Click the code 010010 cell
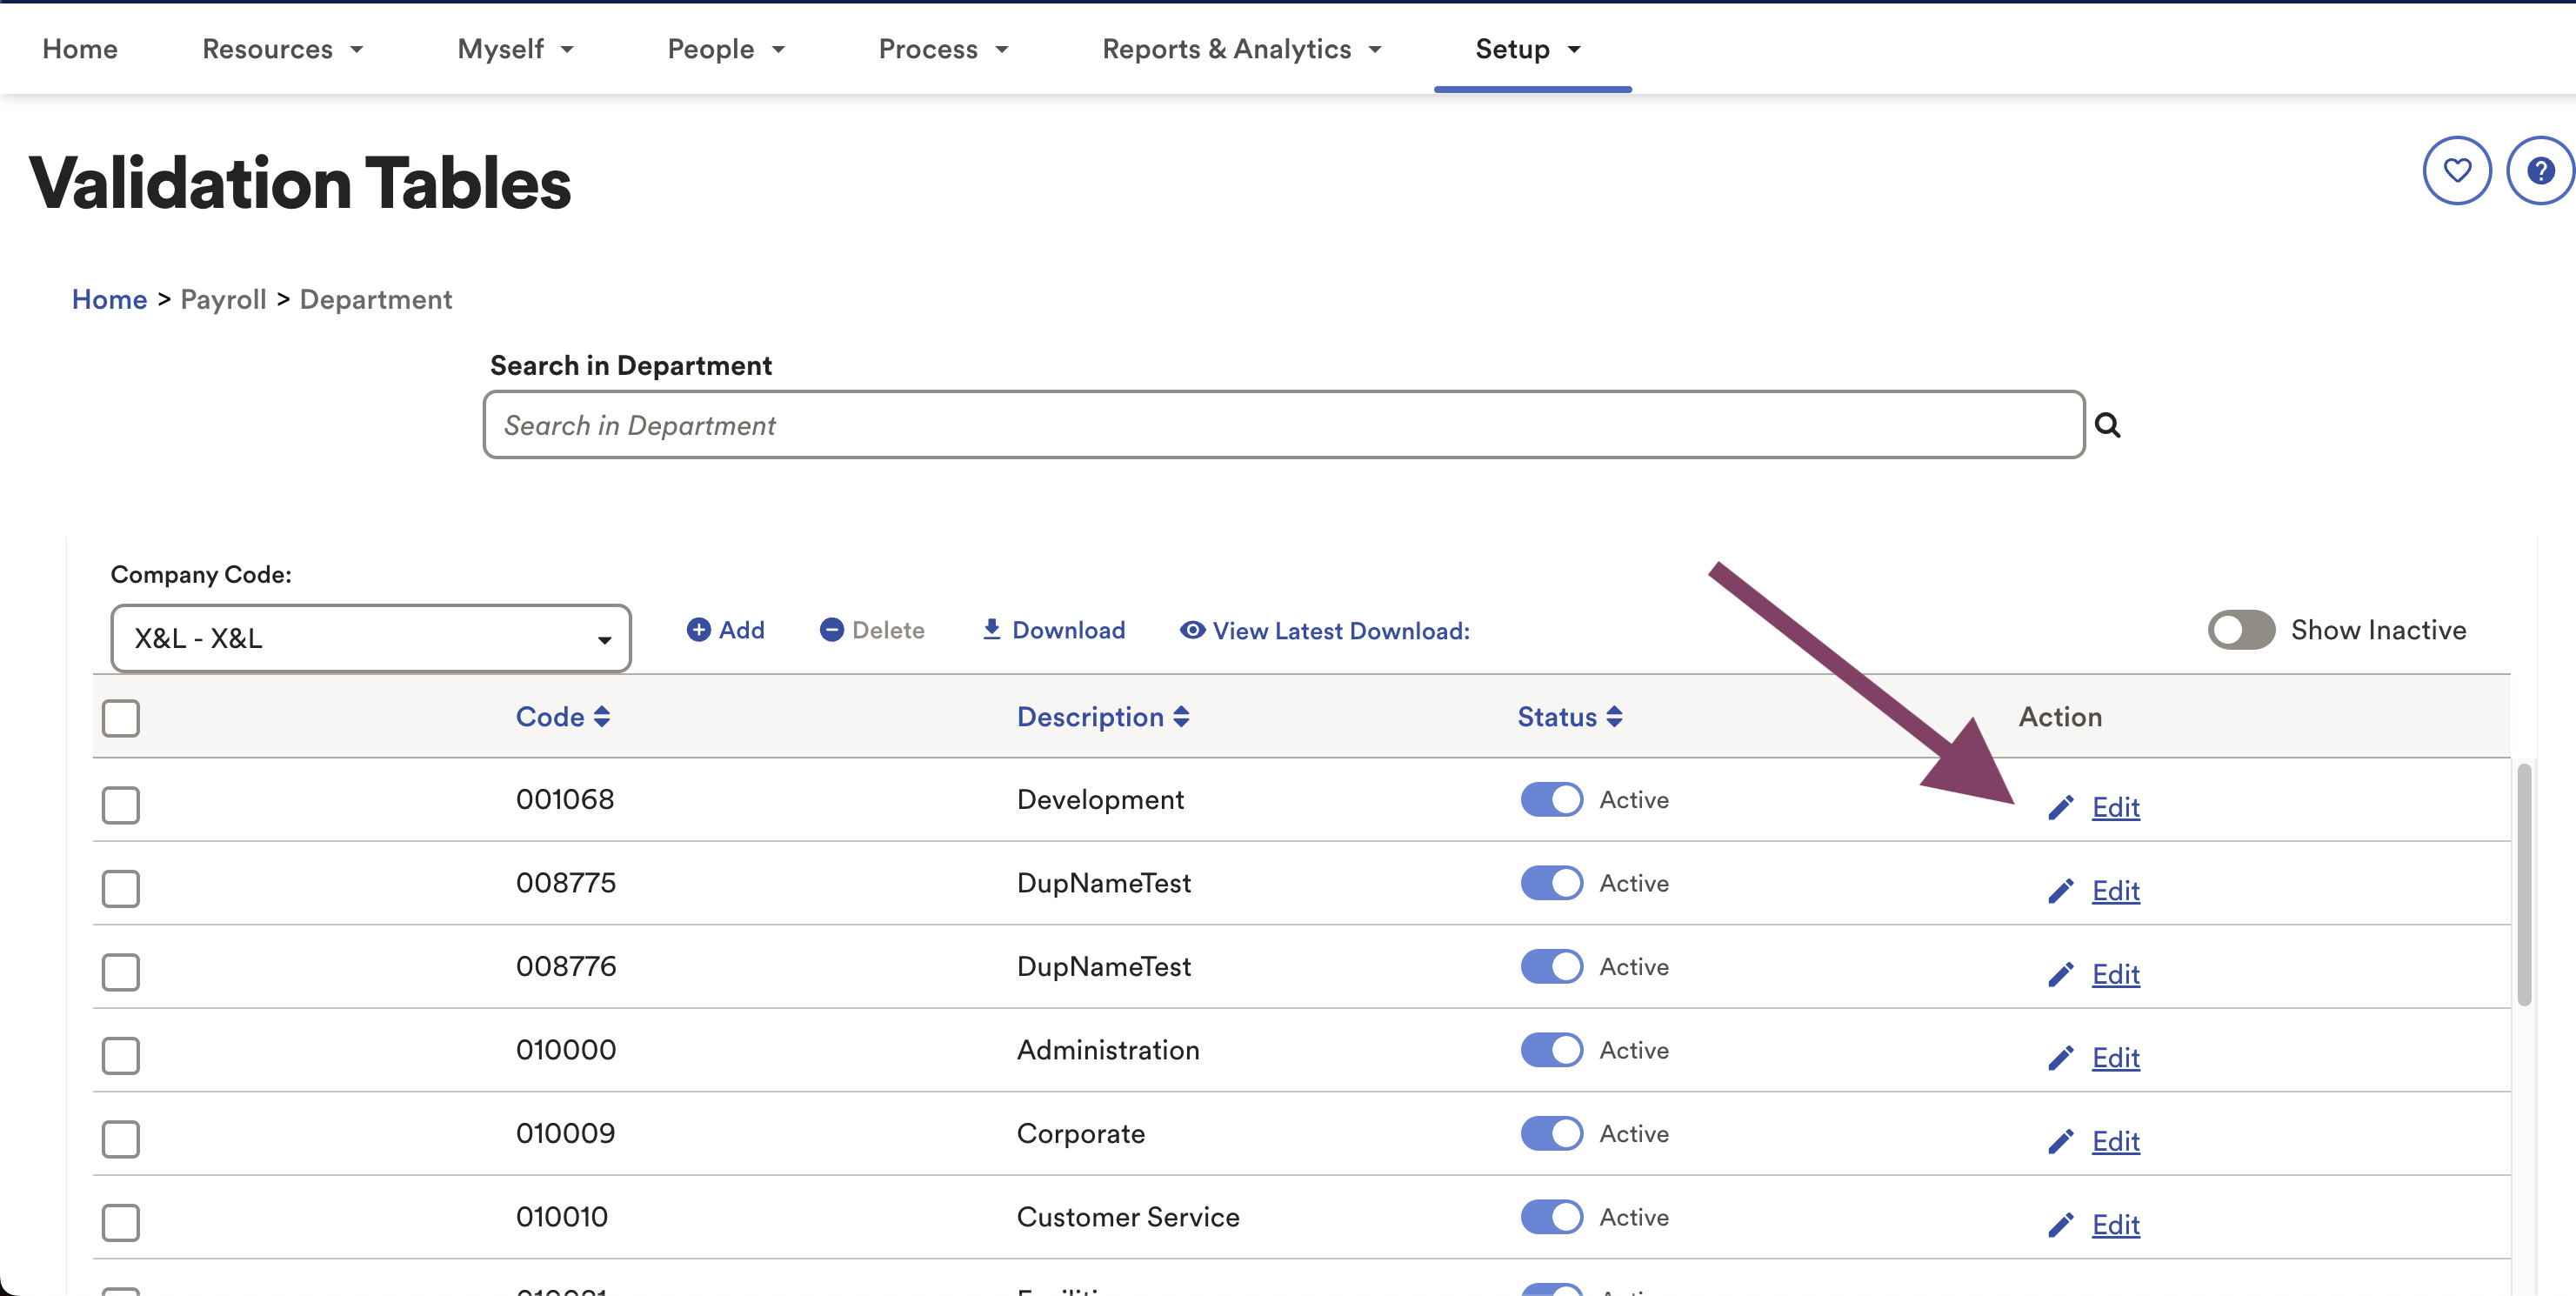The height and width of the screenshot is (1296, 2576). point(562,1216)
